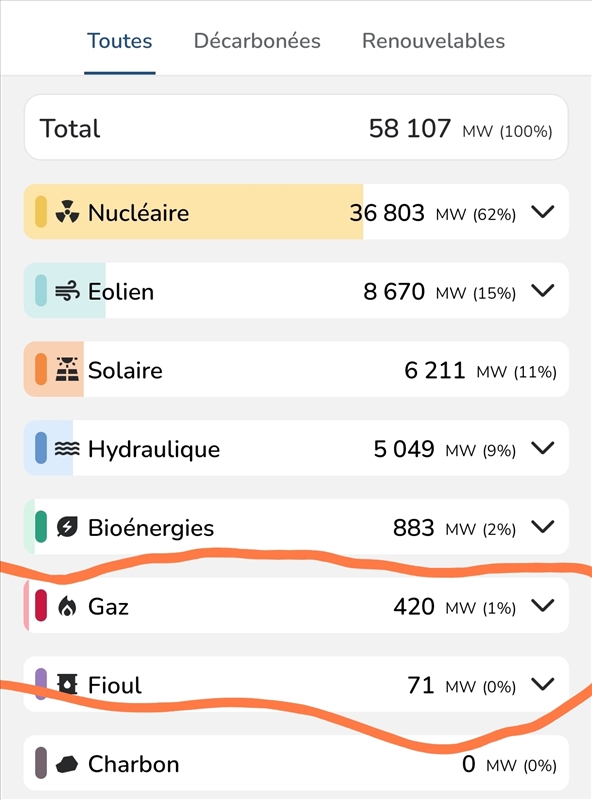Select the Toutes tab

[x=120, y=41]
